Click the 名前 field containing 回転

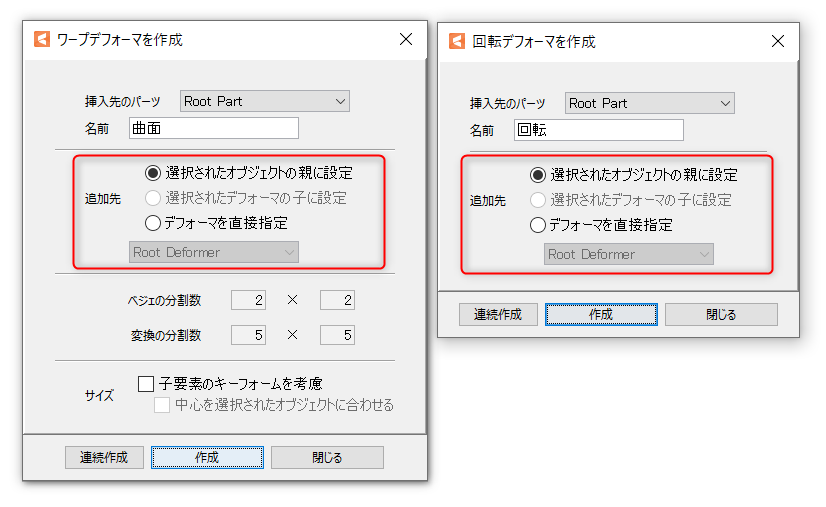click(x=599, y=130)
